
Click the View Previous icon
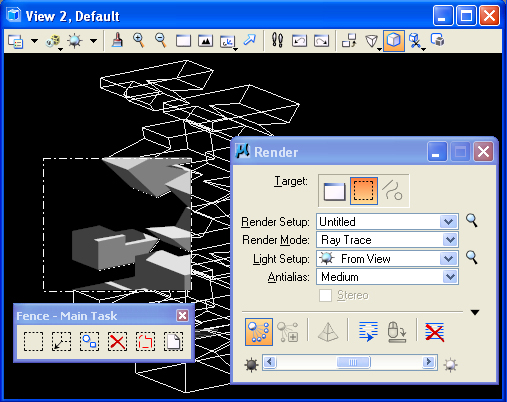[299, 41]
